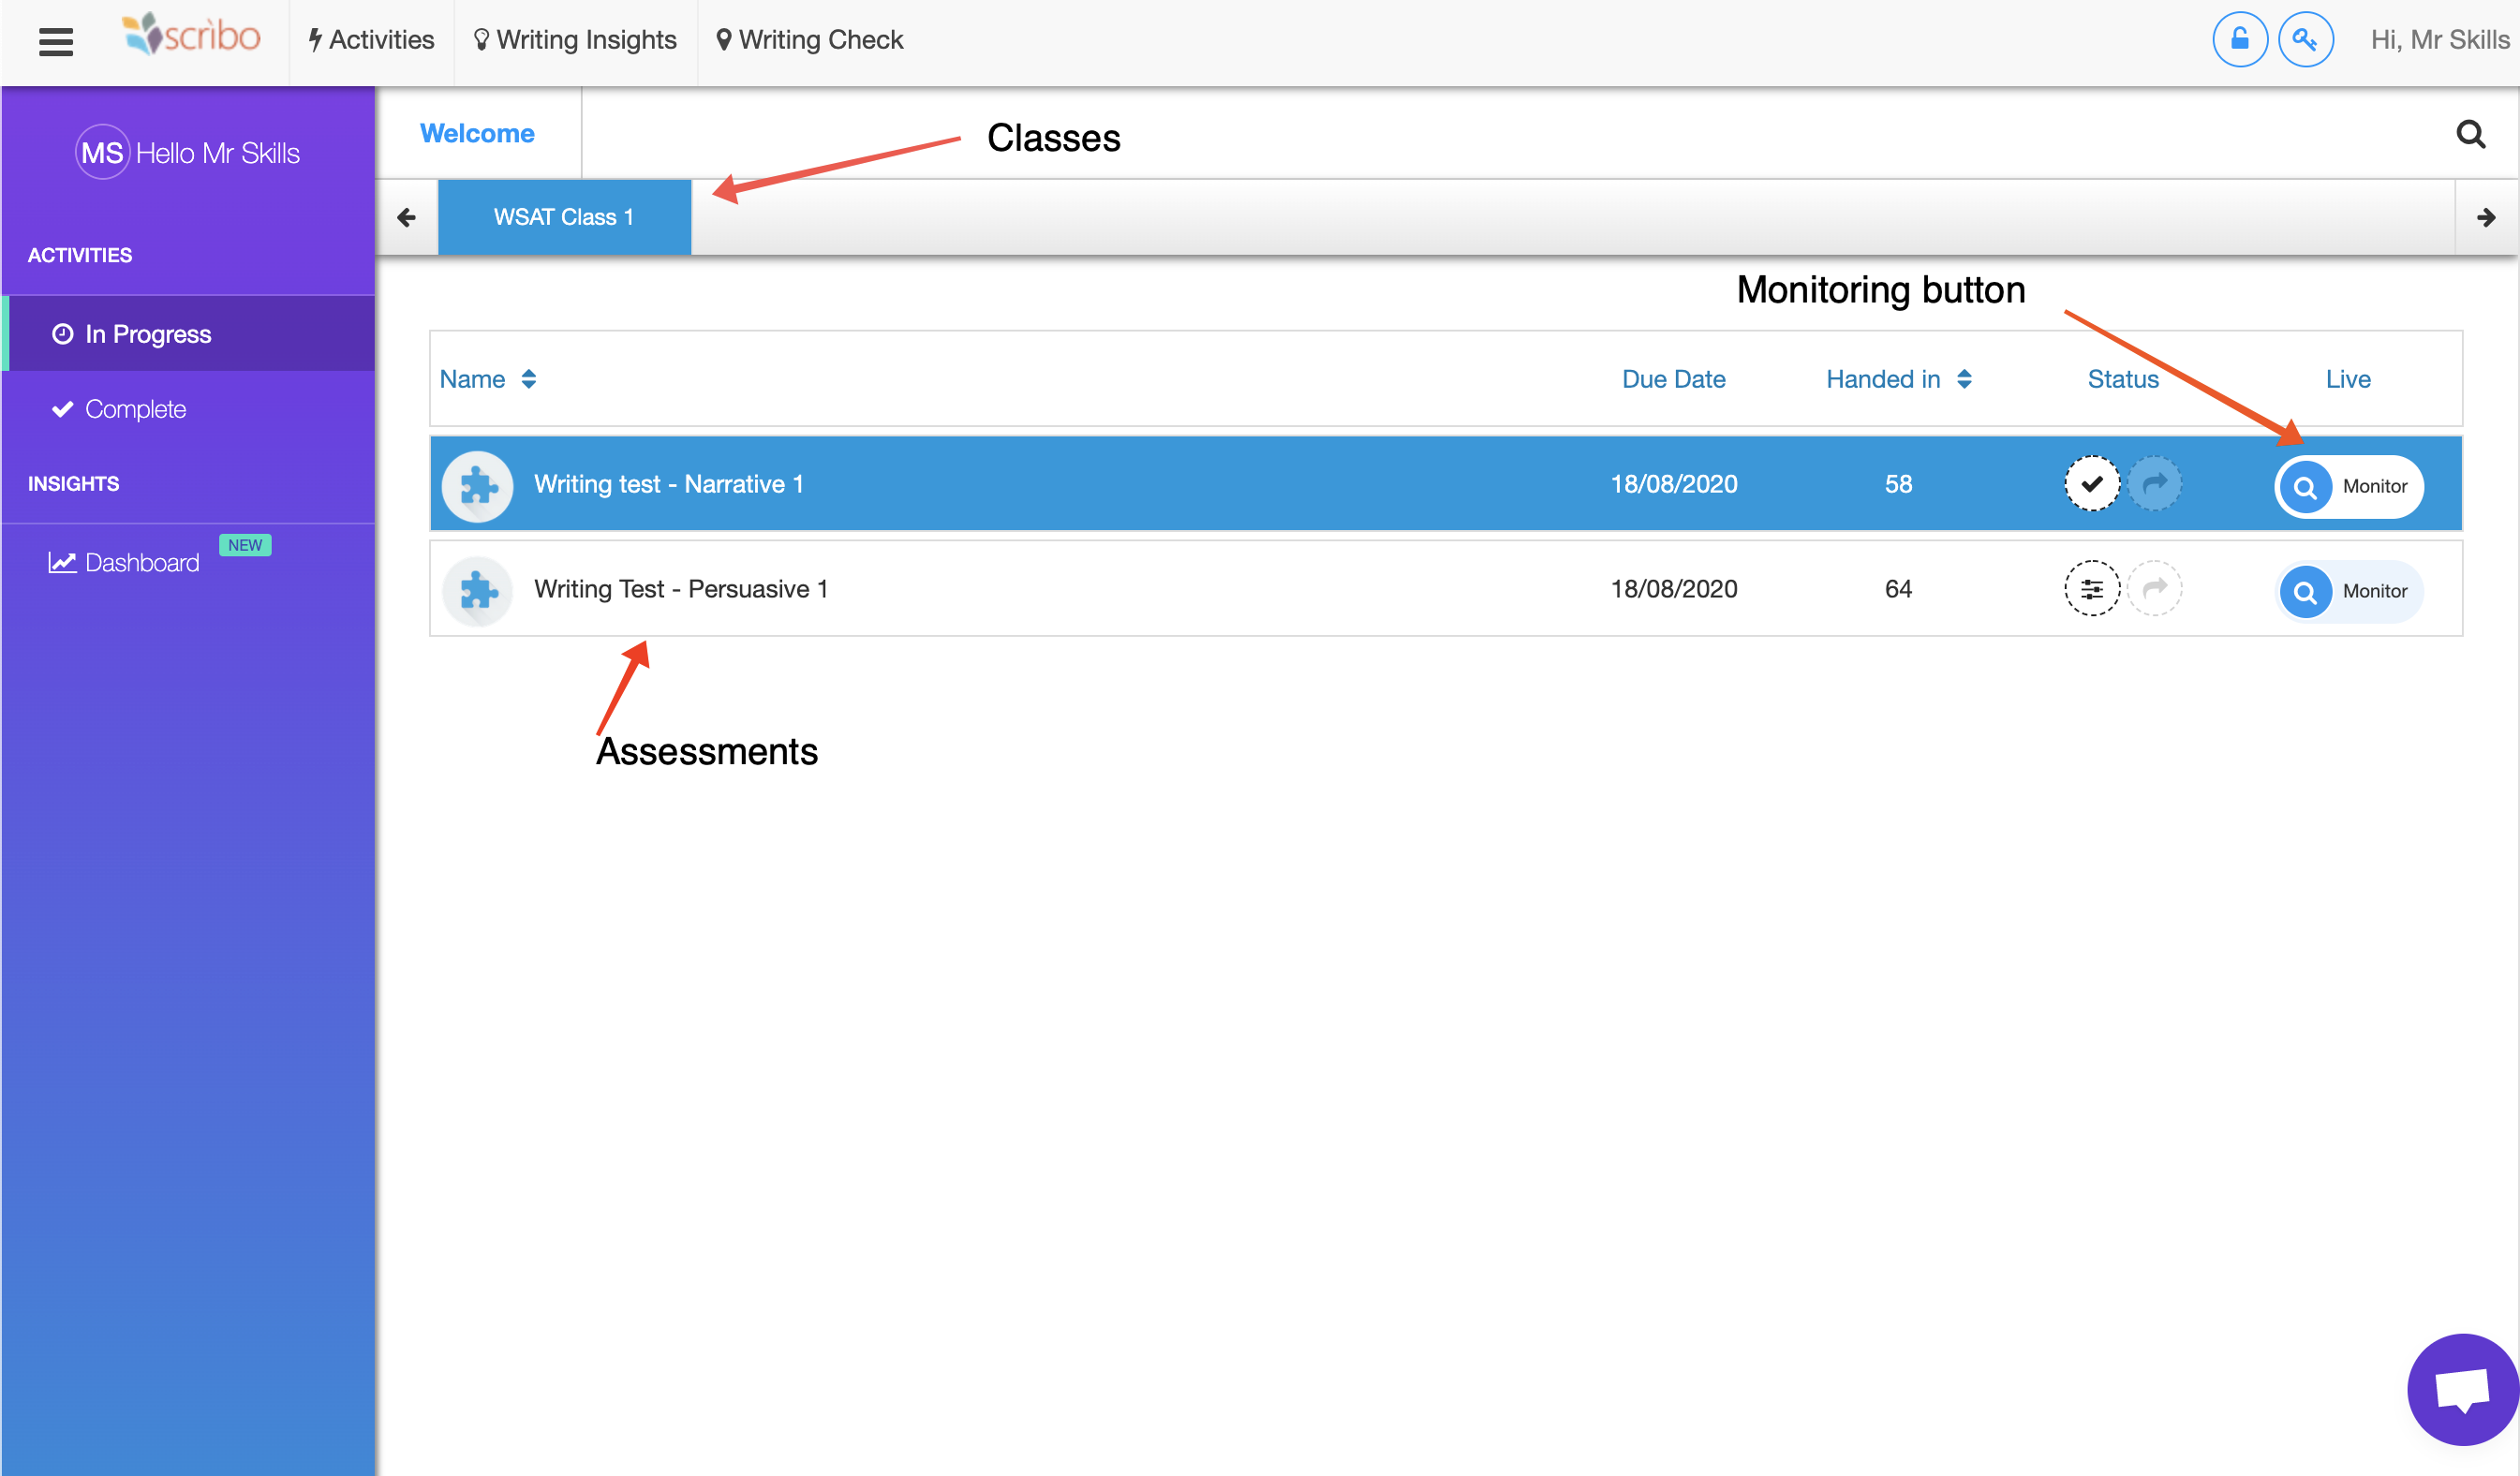Switch to the Welcome tab
The height and width of the screenshot is (1476, 2520).
click(x=477, y=133)
